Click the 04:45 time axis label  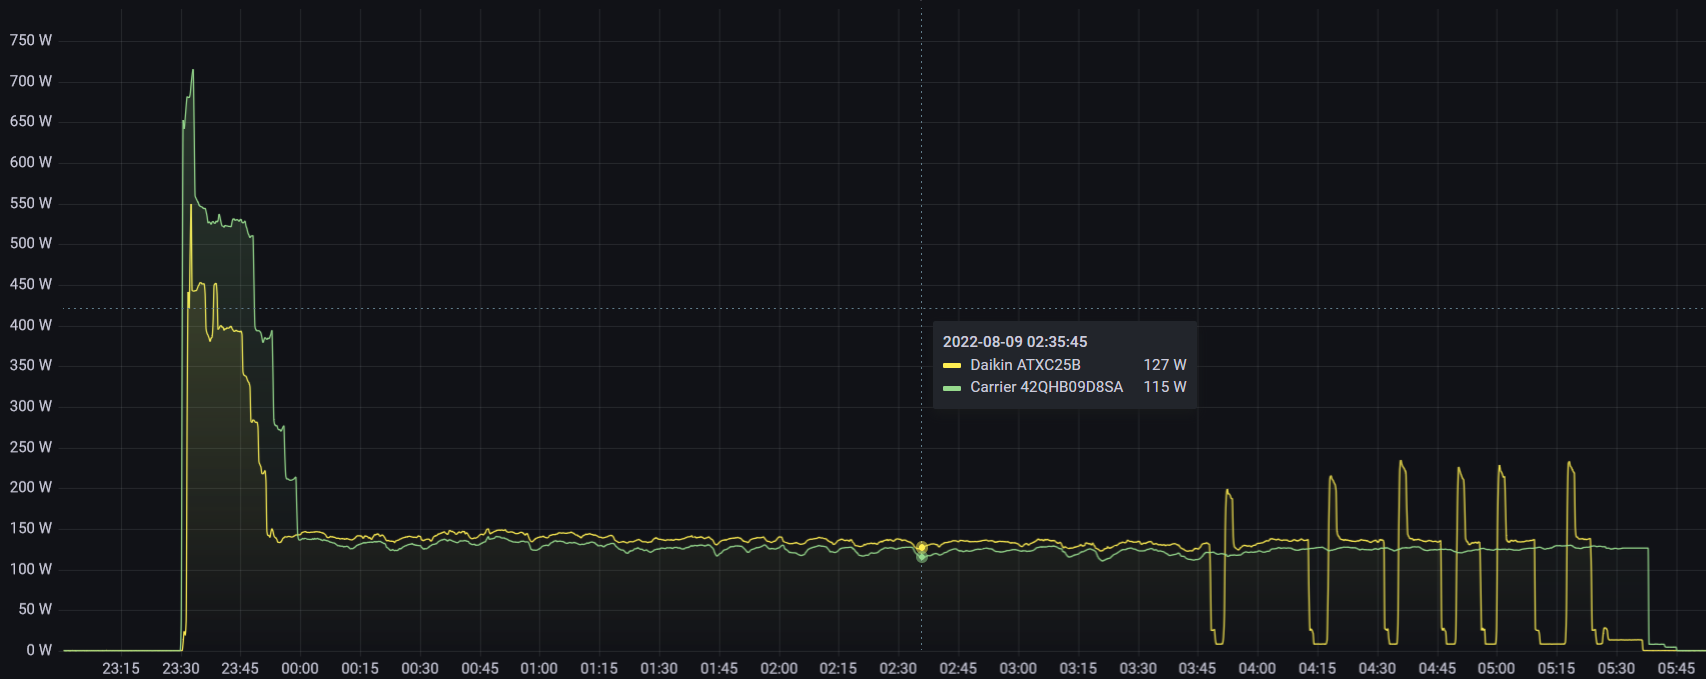[x=1437, y=668]
